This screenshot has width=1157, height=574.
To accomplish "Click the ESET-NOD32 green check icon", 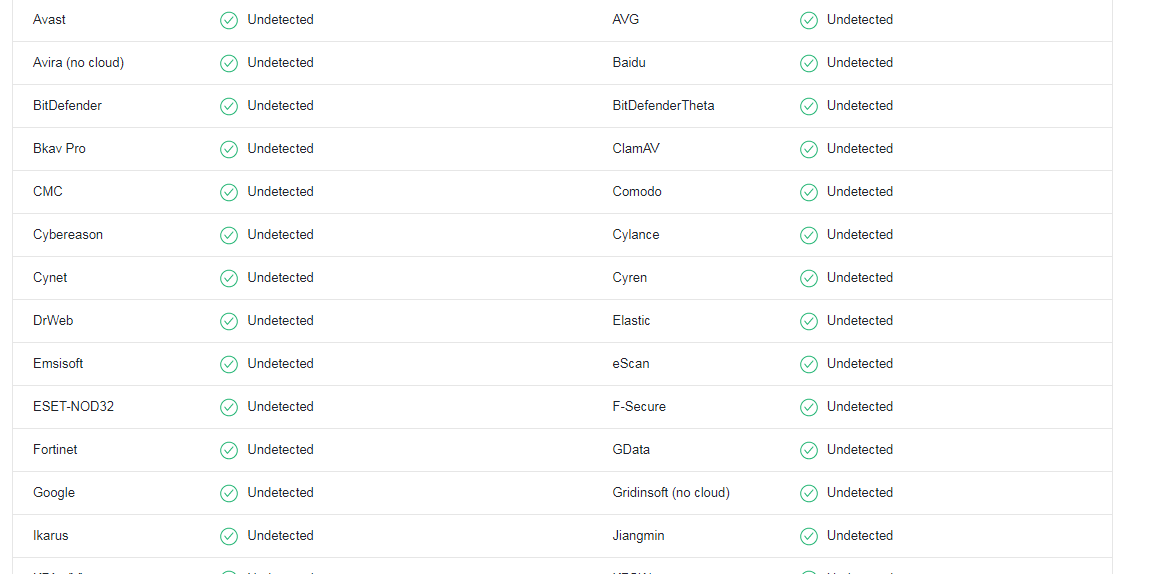I will point(229,407).
